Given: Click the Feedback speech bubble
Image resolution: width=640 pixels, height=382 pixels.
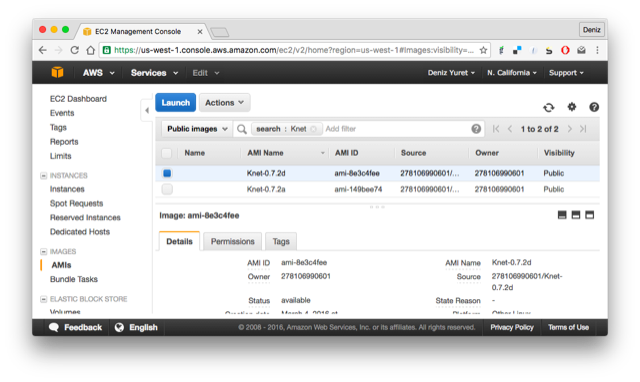Looking at the screenshot, I should (x=54, y=327).
